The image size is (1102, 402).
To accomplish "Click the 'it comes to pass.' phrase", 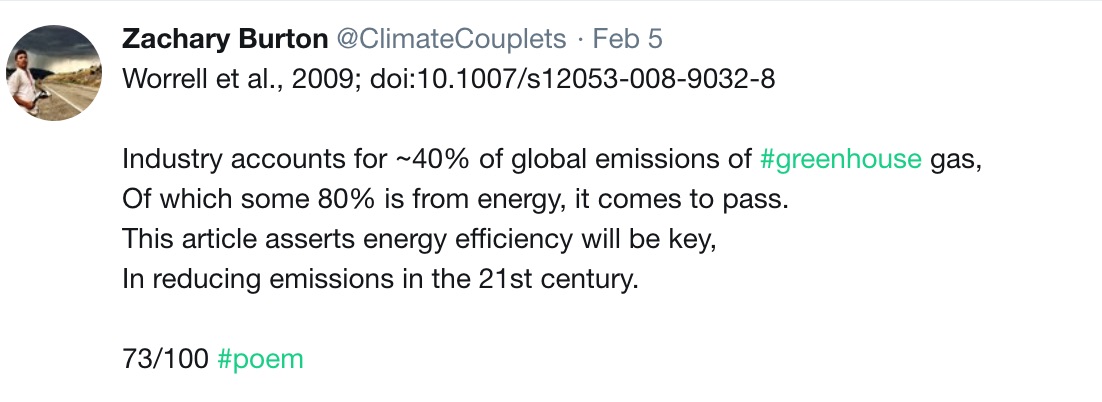I will (x=682, y=201).
